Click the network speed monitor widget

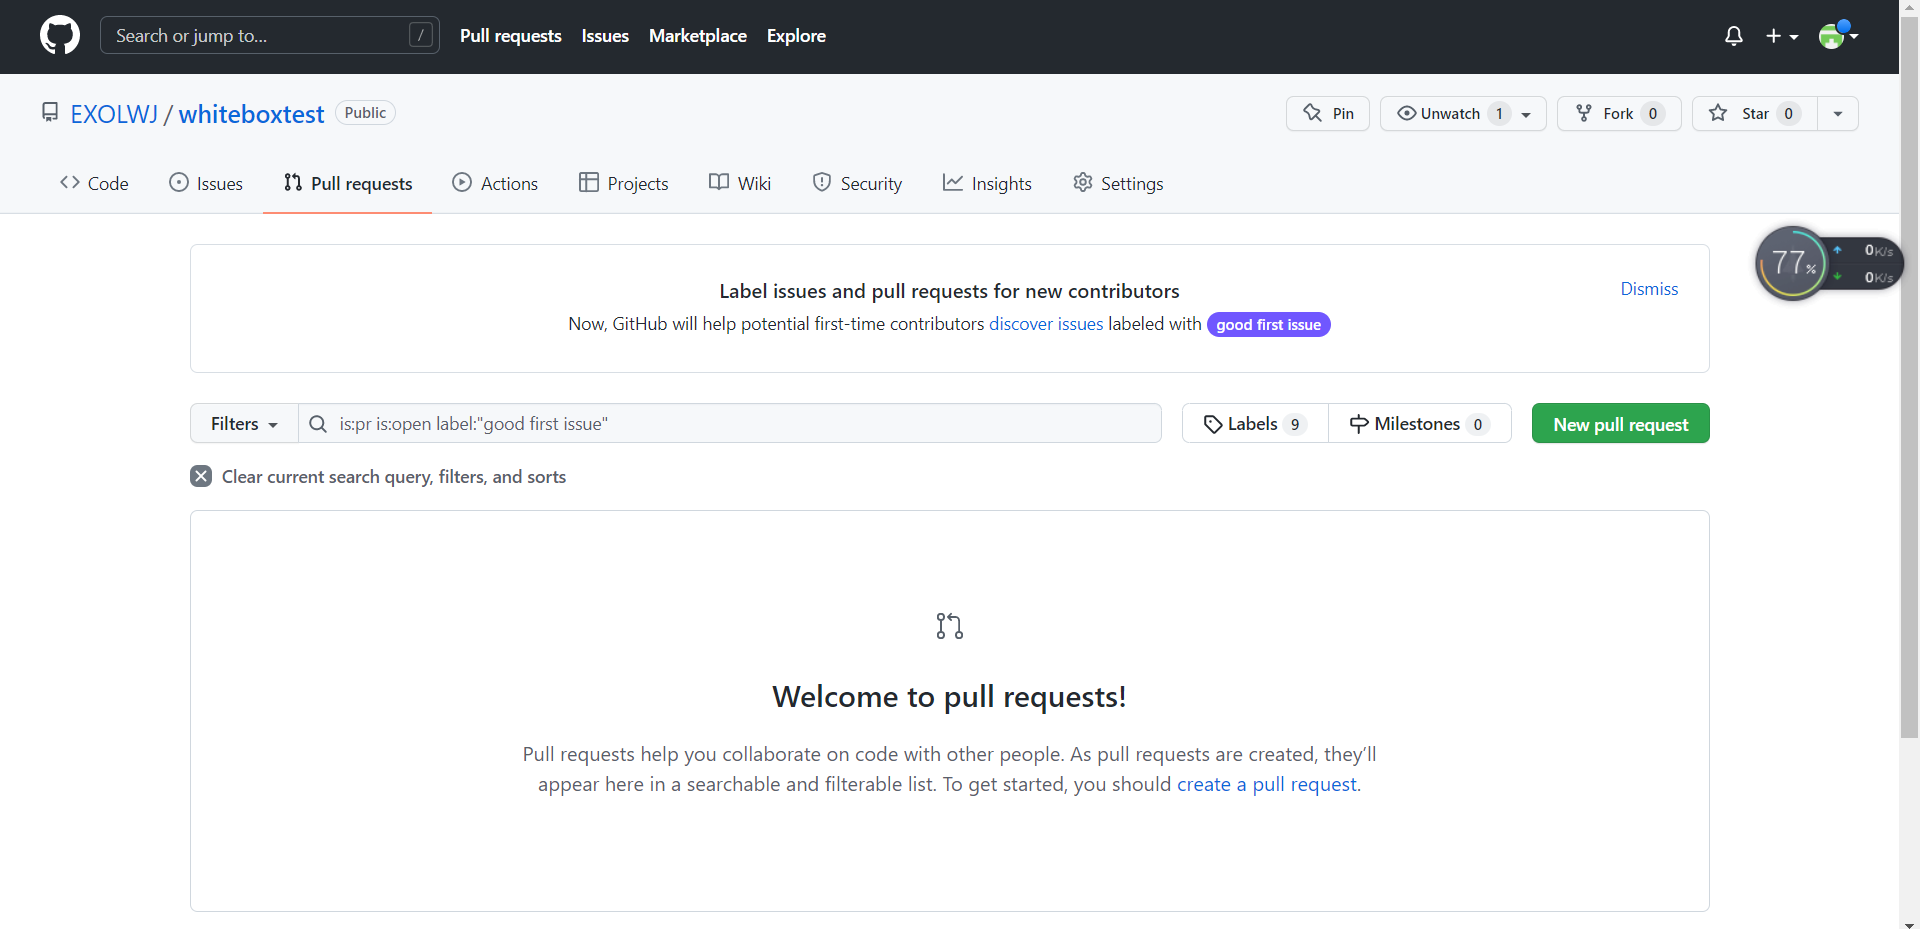[1829, 264]
